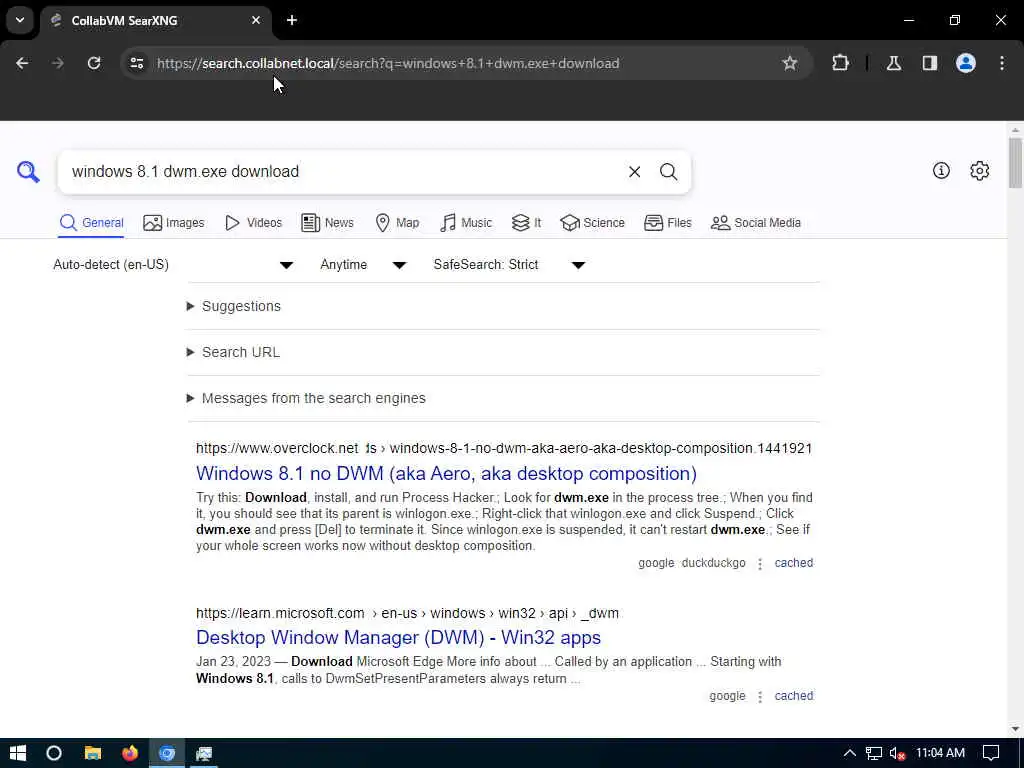Bookmark this page with the star icon

(x=790, y=63)
